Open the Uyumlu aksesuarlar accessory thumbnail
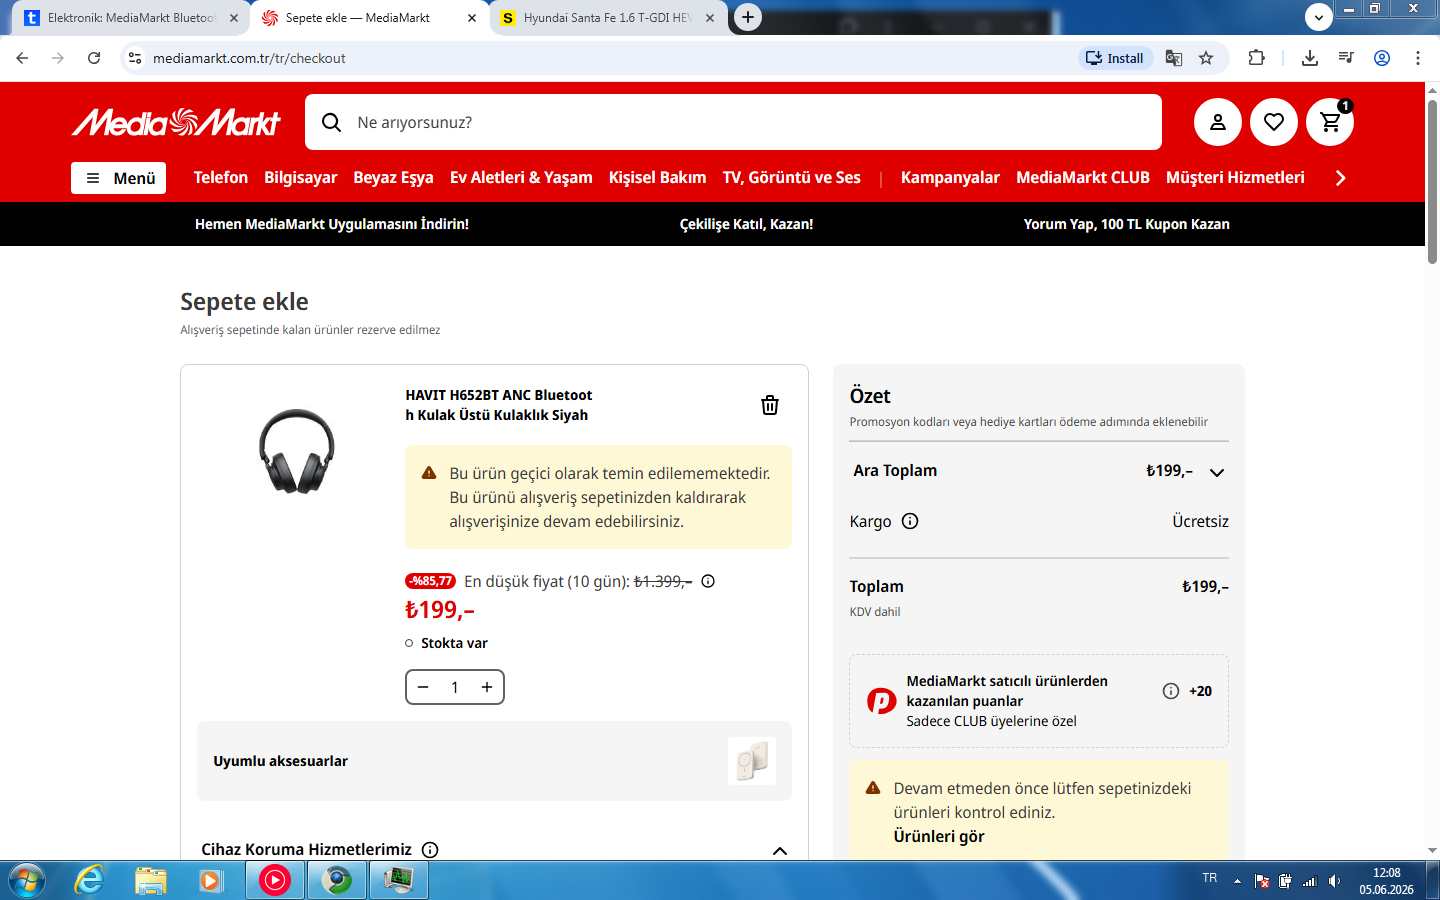This screenshot has width=1440, height=900. click(x=752, y=761)
